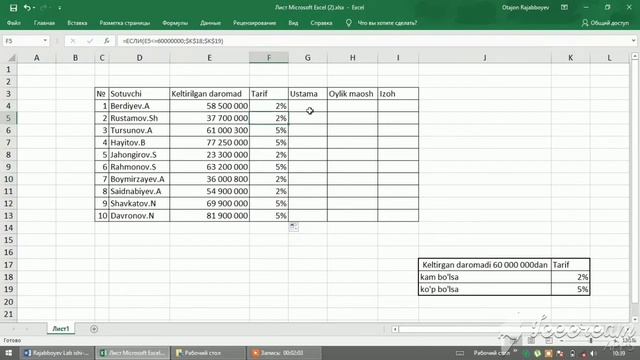Open the Рабочий стол taskbar folder

pyautogui.click(x=208, y=353)
